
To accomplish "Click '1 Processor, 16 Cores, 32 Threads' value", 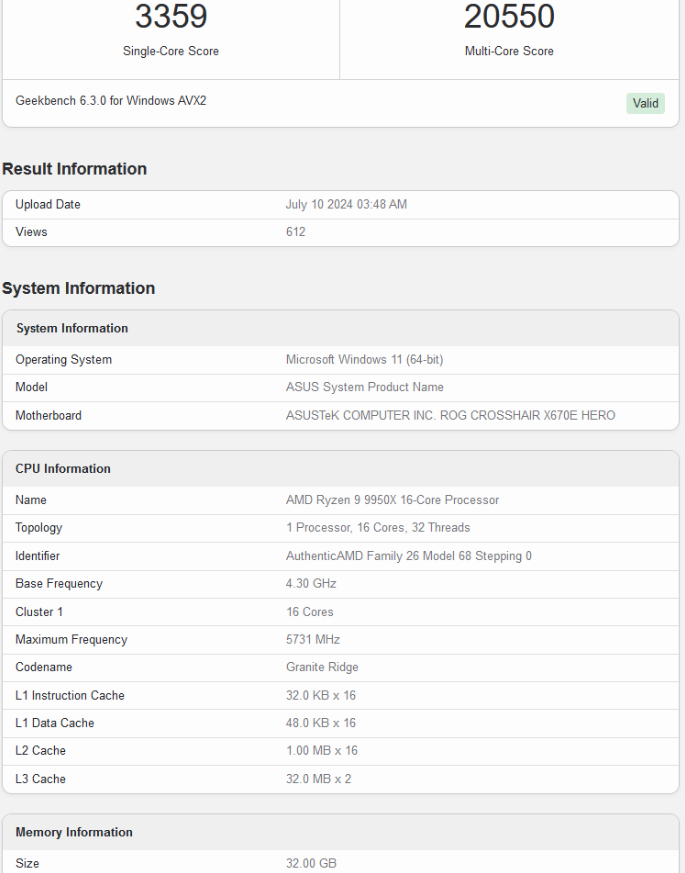I will pos(378,527).
